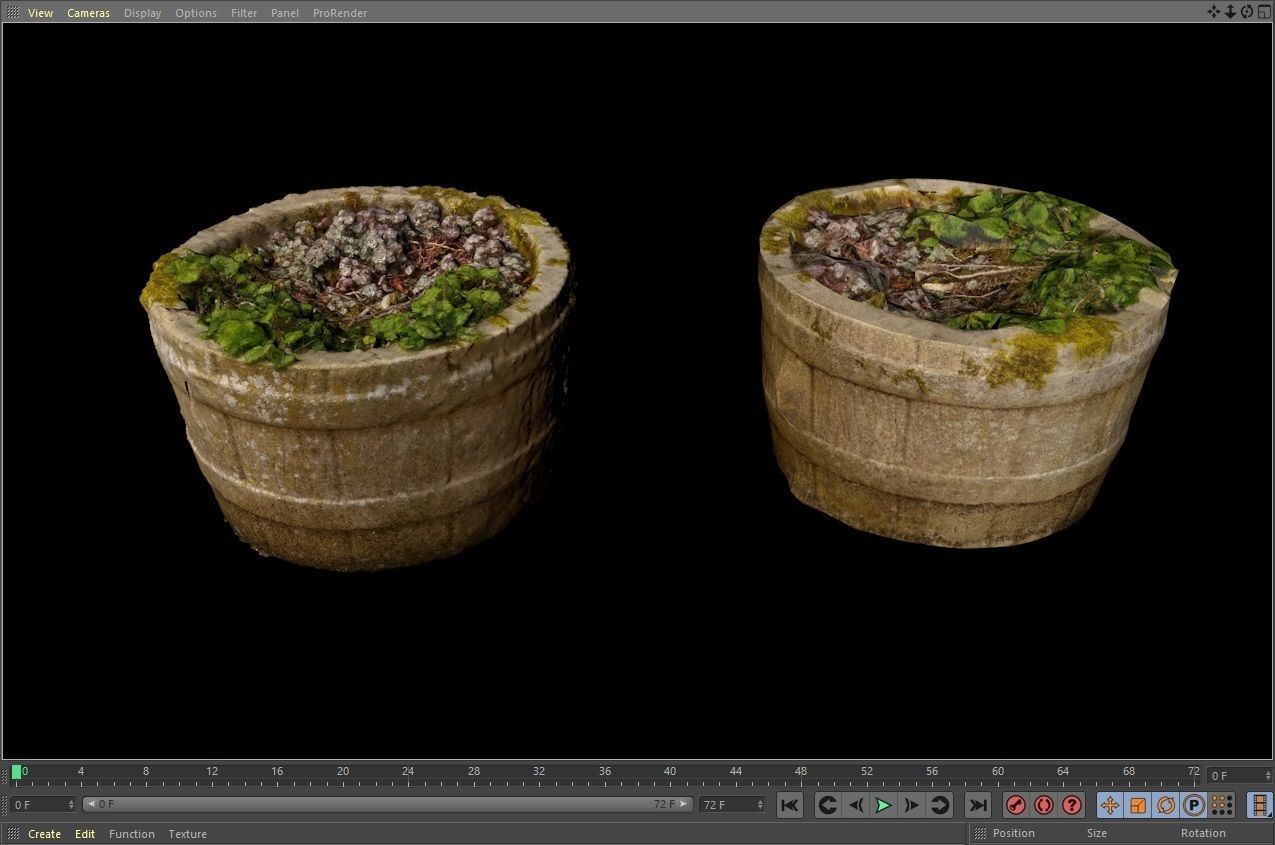This screenshot has width=1275, height=845.
Task: Go to previous key button
Action: point(827,805)
